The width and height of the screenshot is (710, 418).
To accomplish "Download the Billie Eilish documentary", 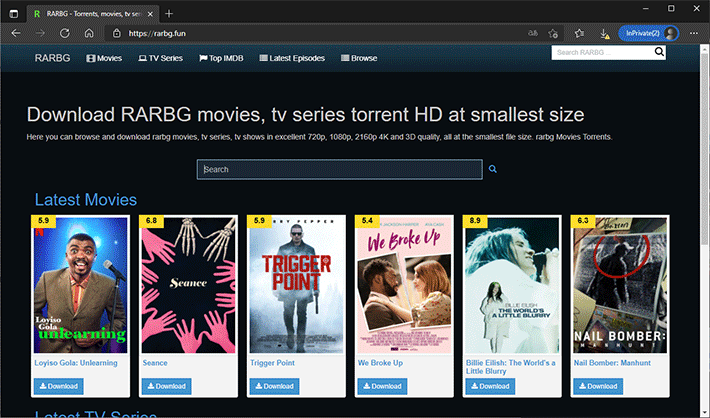I will point(490,386).
